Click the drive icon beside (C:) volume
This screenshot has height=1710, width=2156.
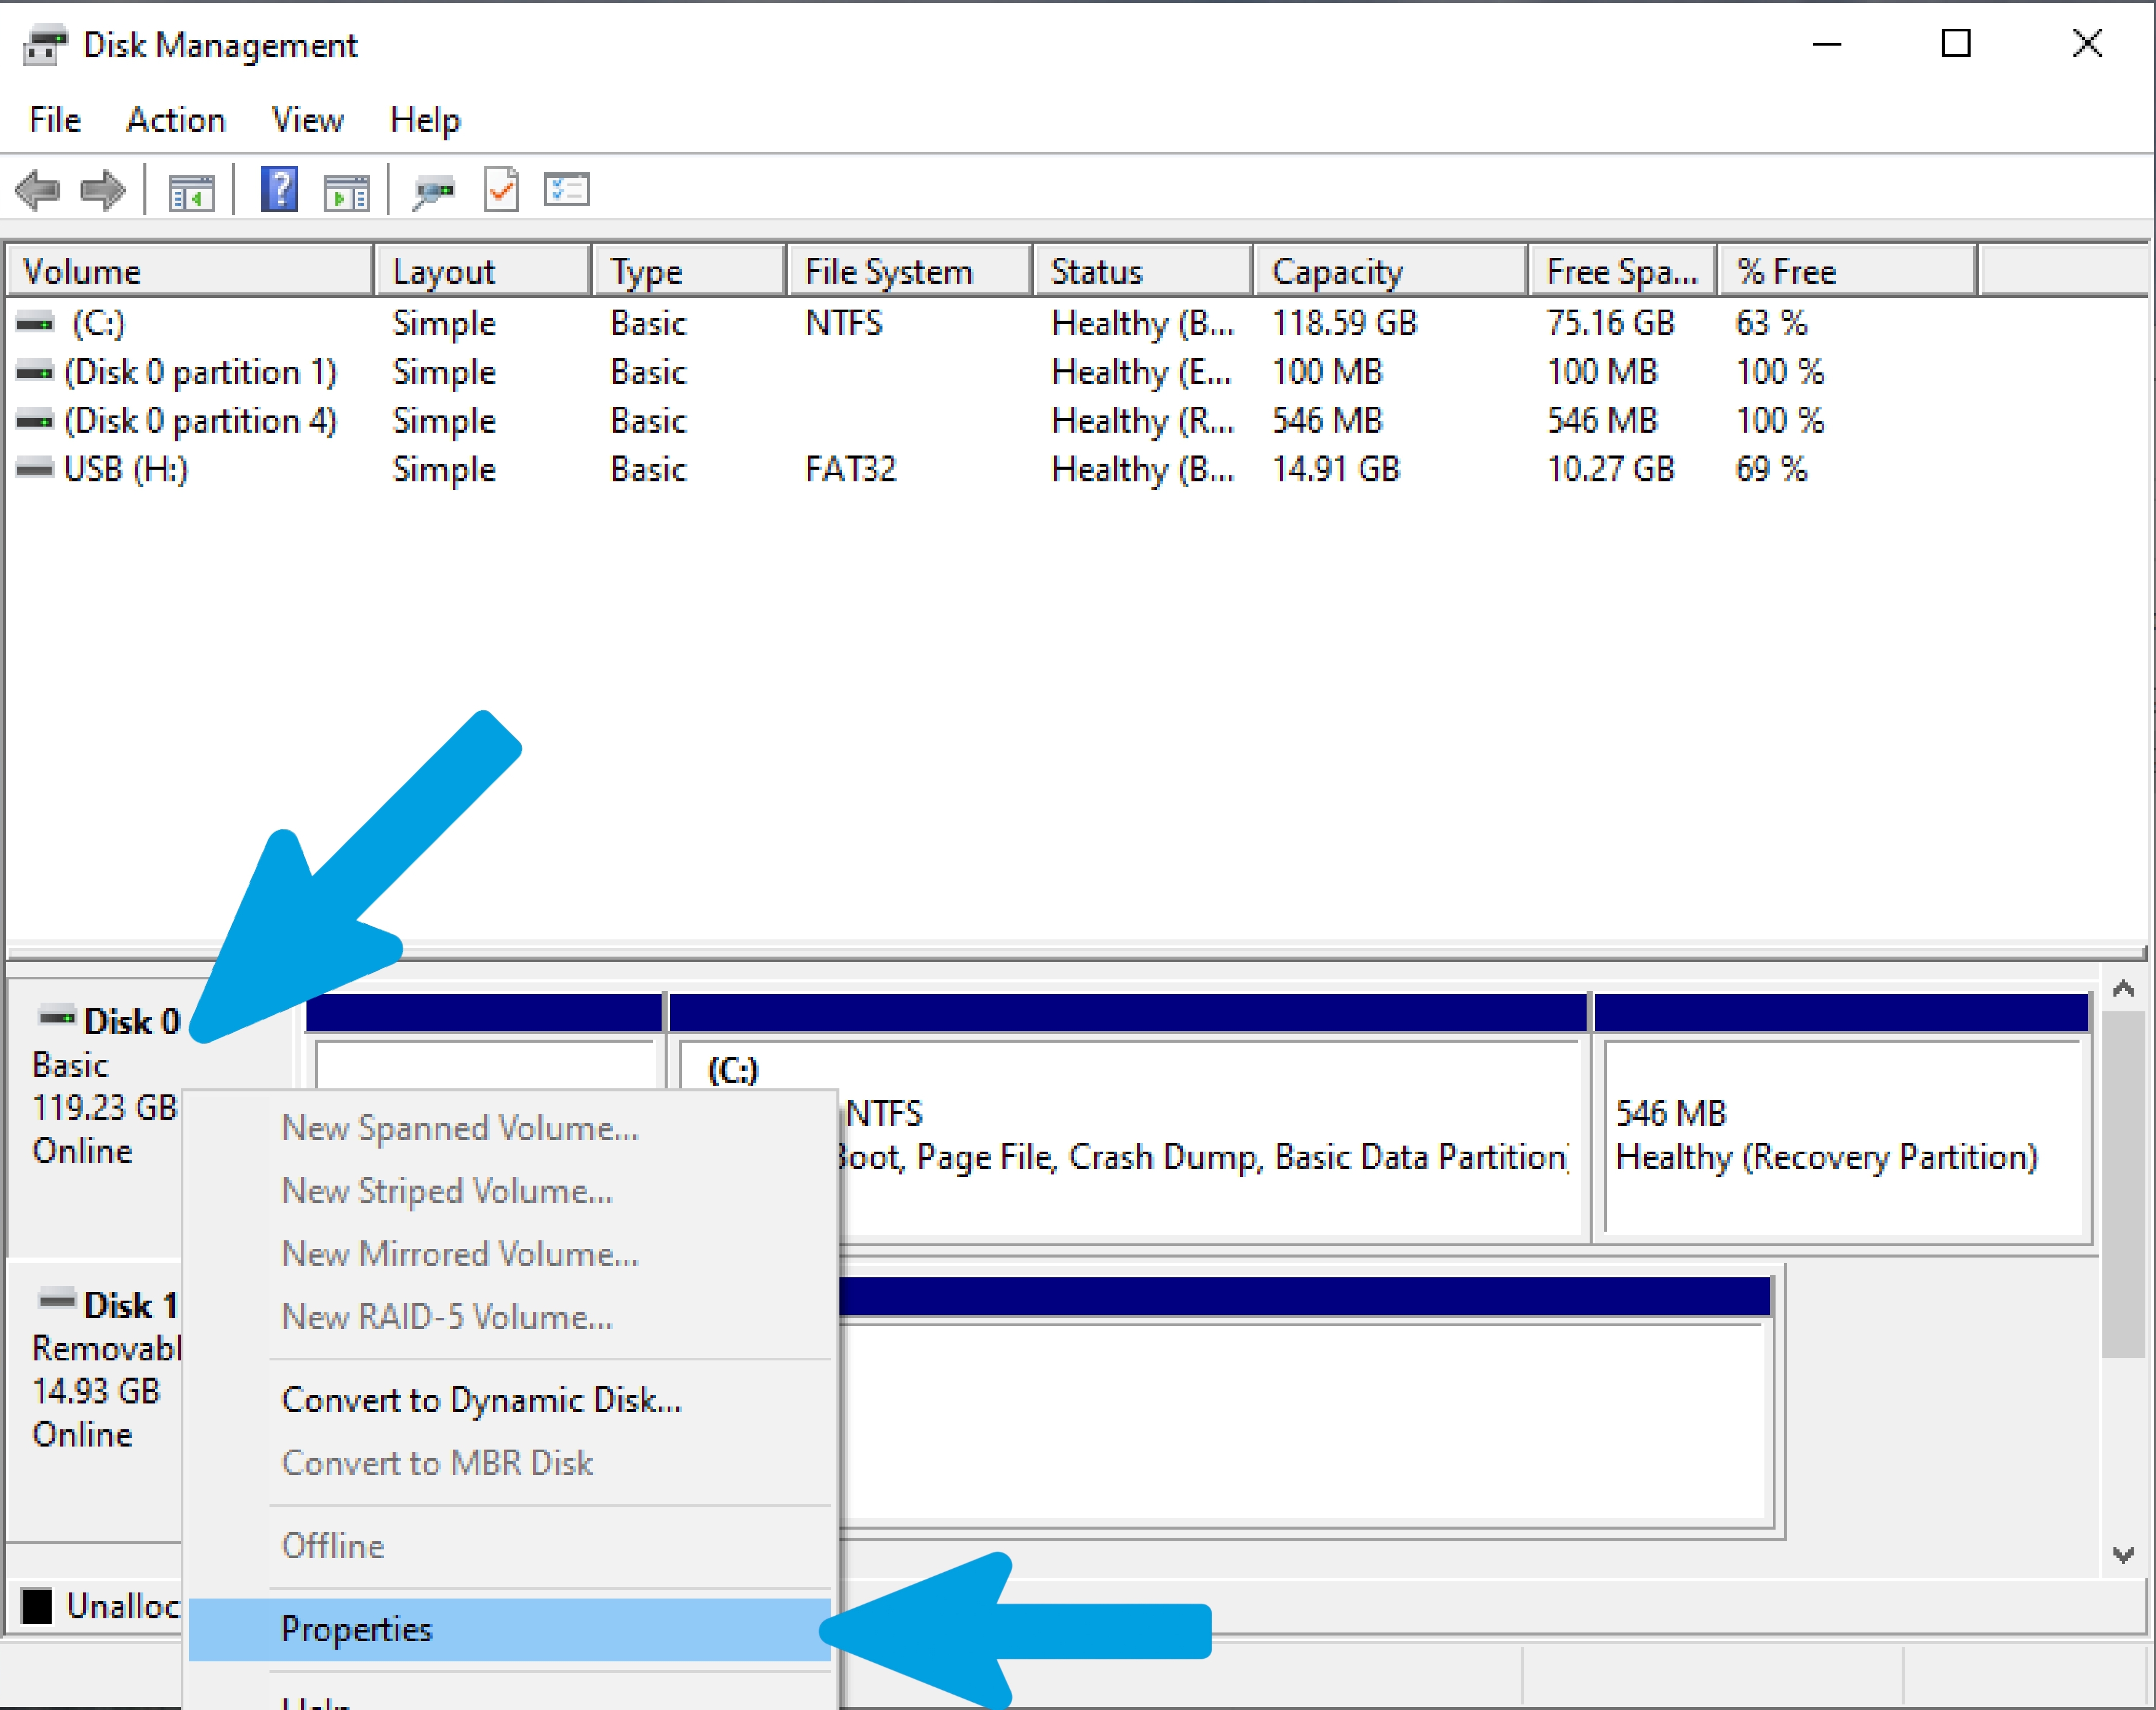pyautogui.click(x=35, y=323)
